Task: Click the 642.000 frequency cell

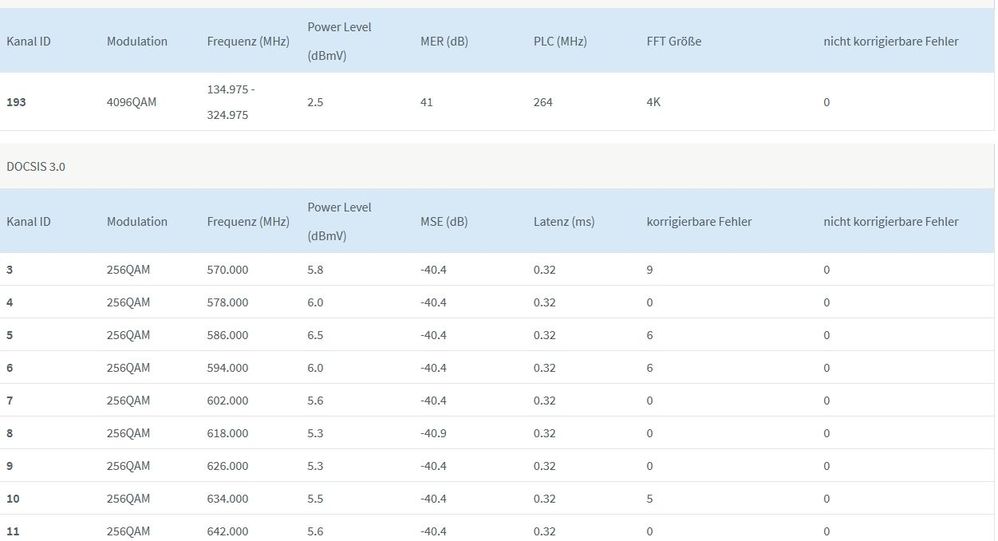Action: click(227, 531)
